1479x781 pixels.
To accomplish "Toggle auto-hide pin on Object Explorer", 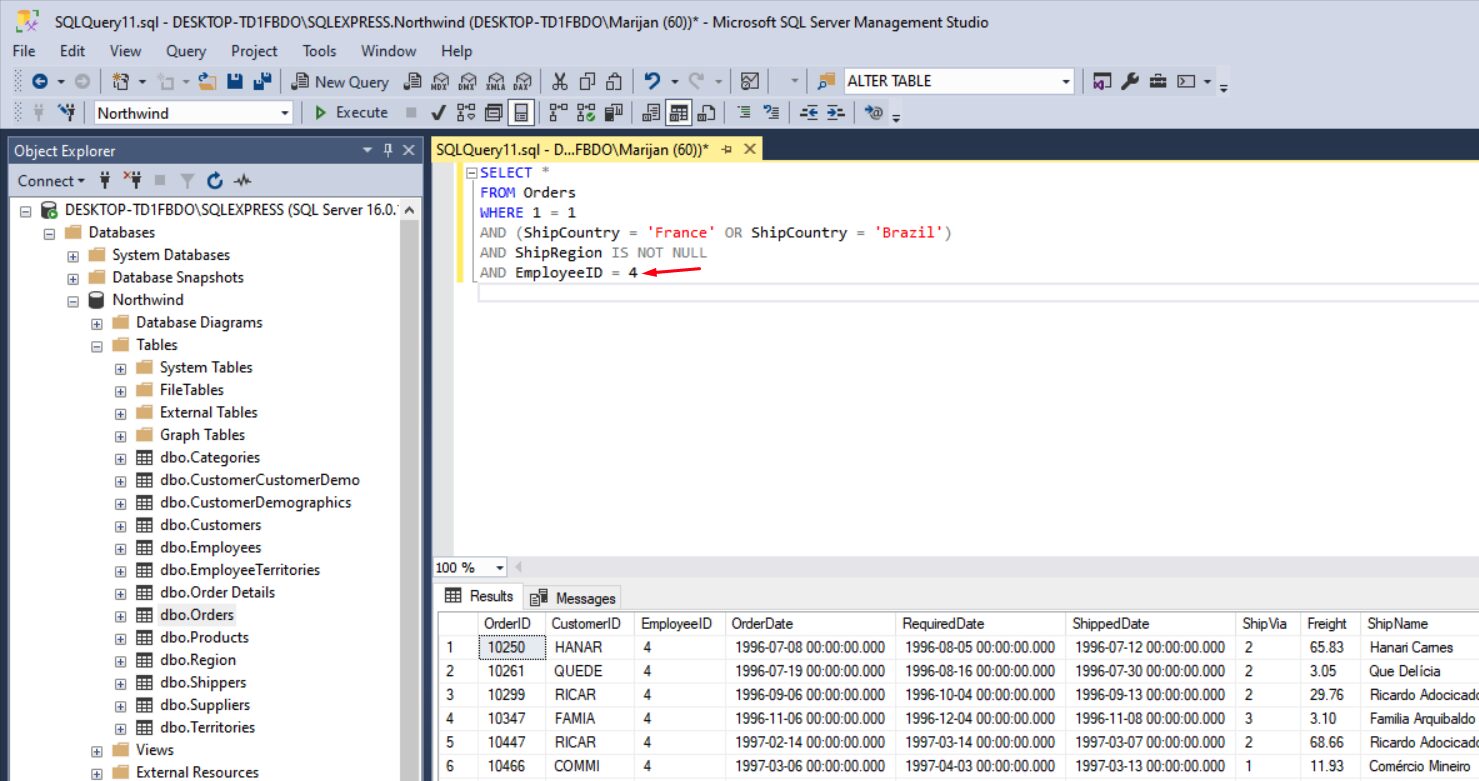I will pyautogui.click(x=388, y=150).
